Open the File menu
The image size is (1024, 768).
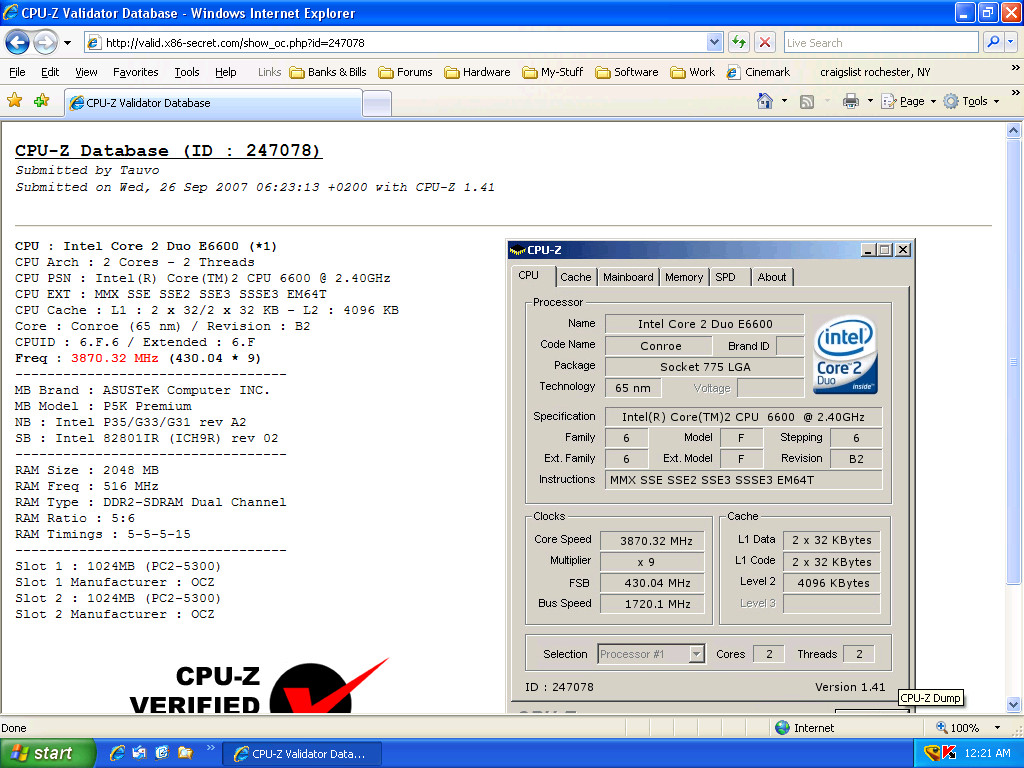click(18, 72)
